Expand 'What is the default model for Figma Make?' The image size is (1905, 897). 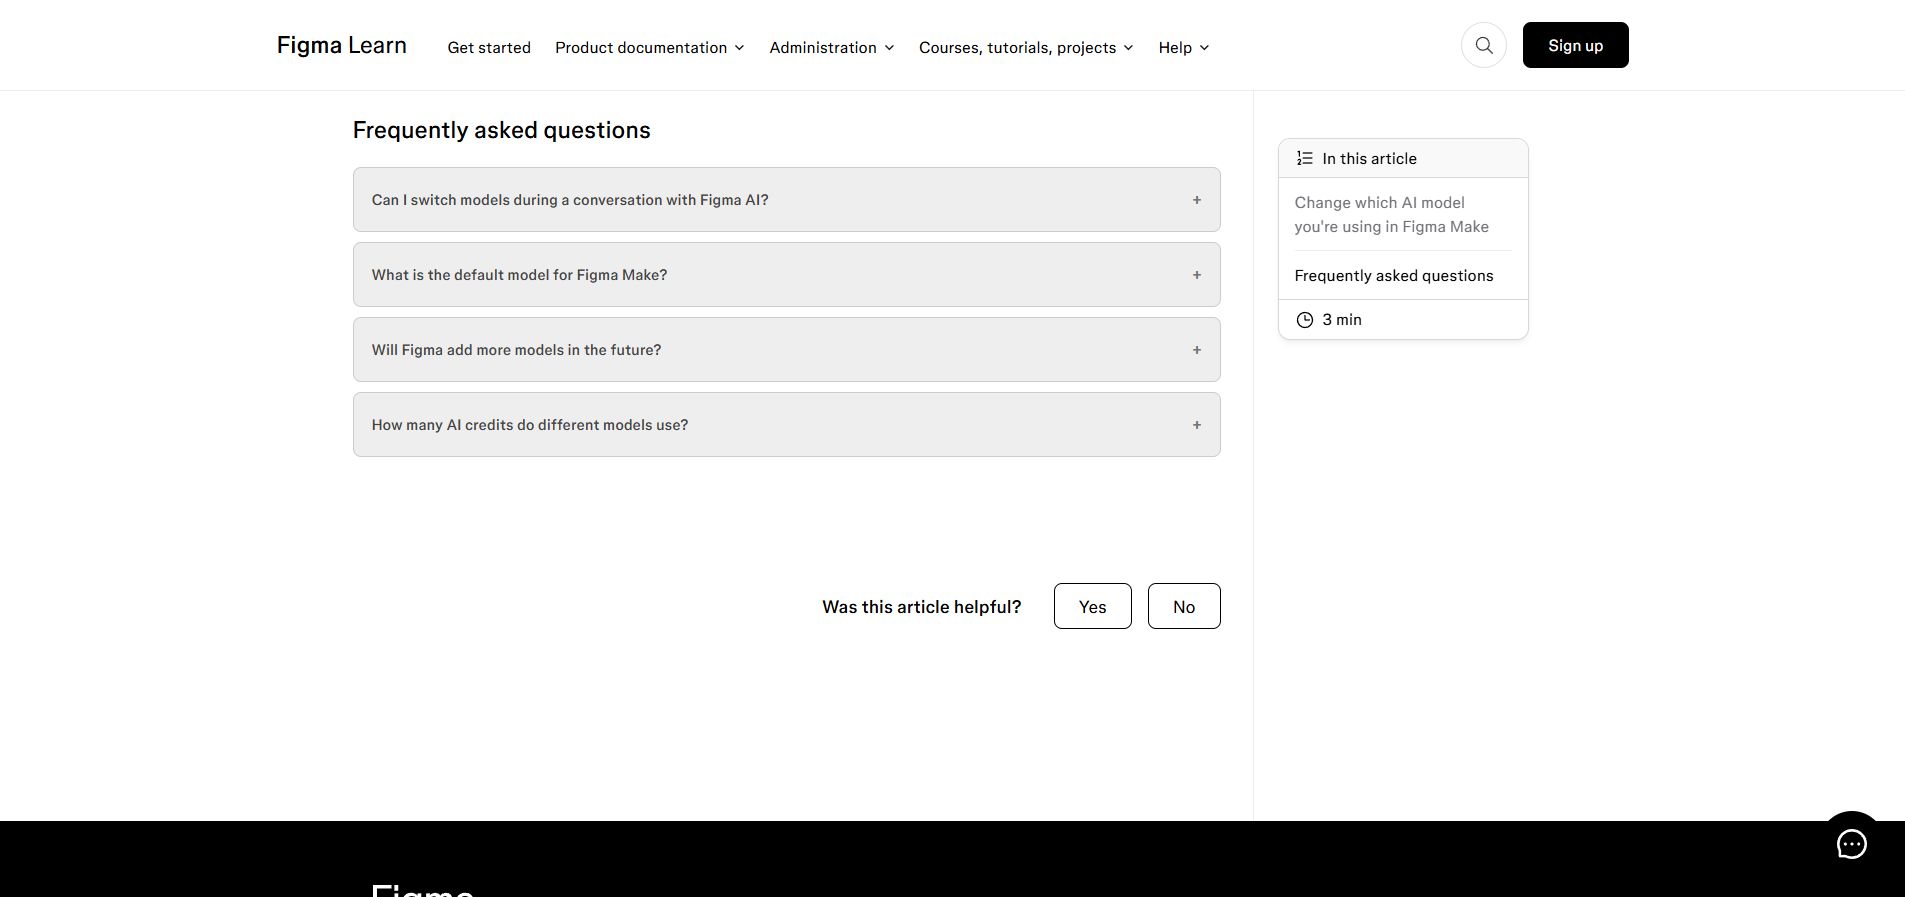(786, 275)
